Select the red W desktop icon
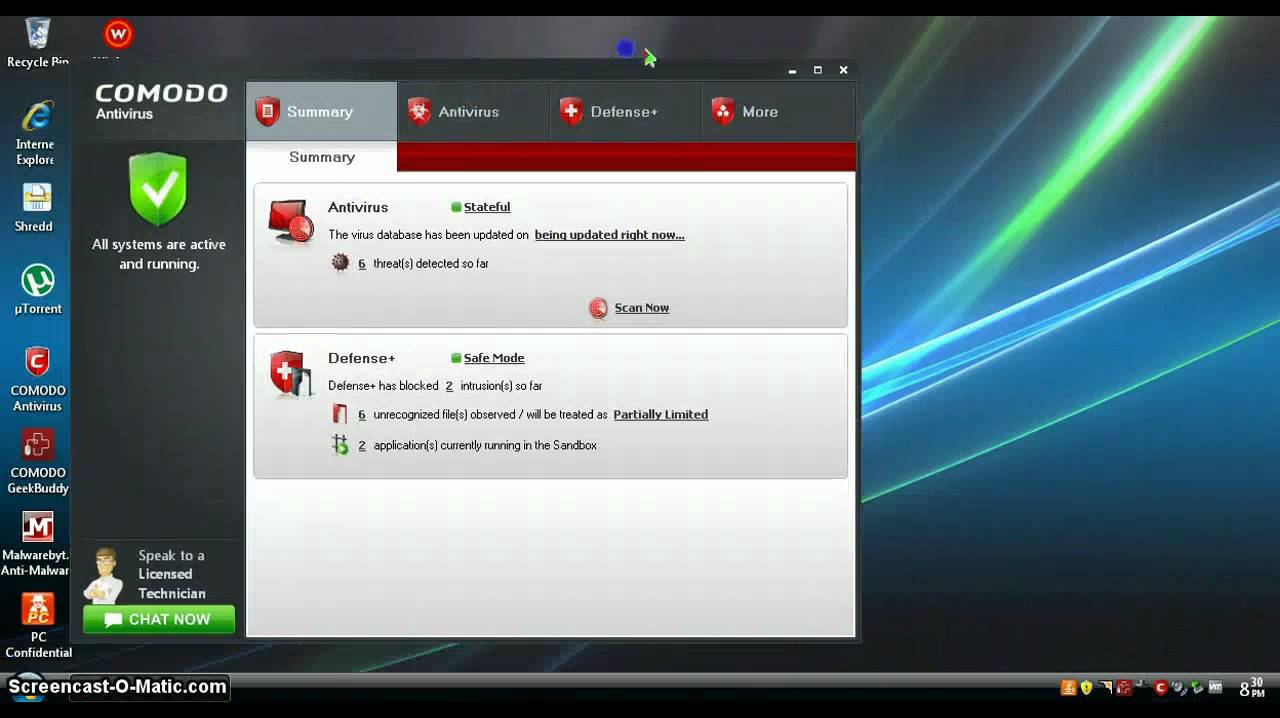 coord(118,34)
